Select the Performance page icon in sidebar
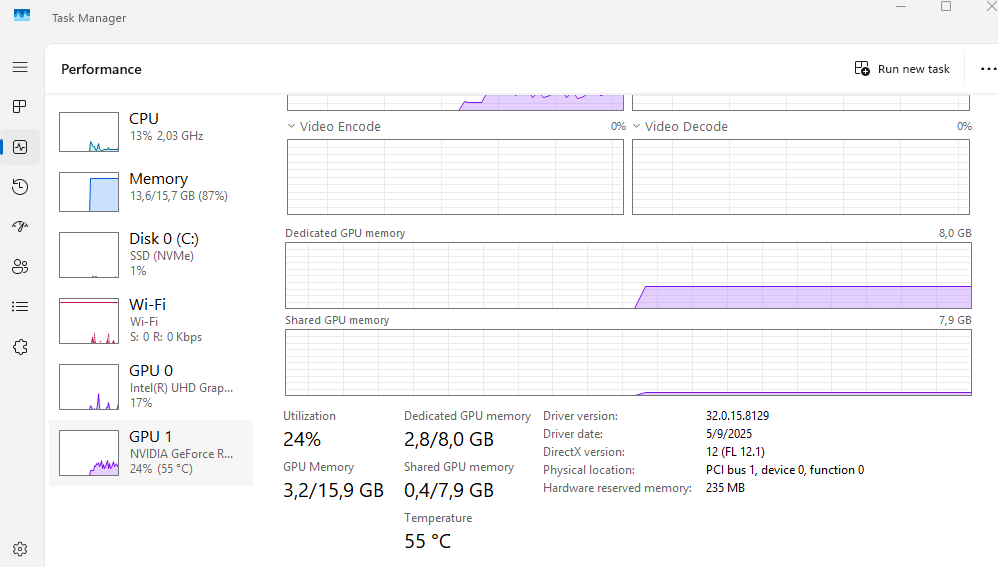 (x=20, y=147)
